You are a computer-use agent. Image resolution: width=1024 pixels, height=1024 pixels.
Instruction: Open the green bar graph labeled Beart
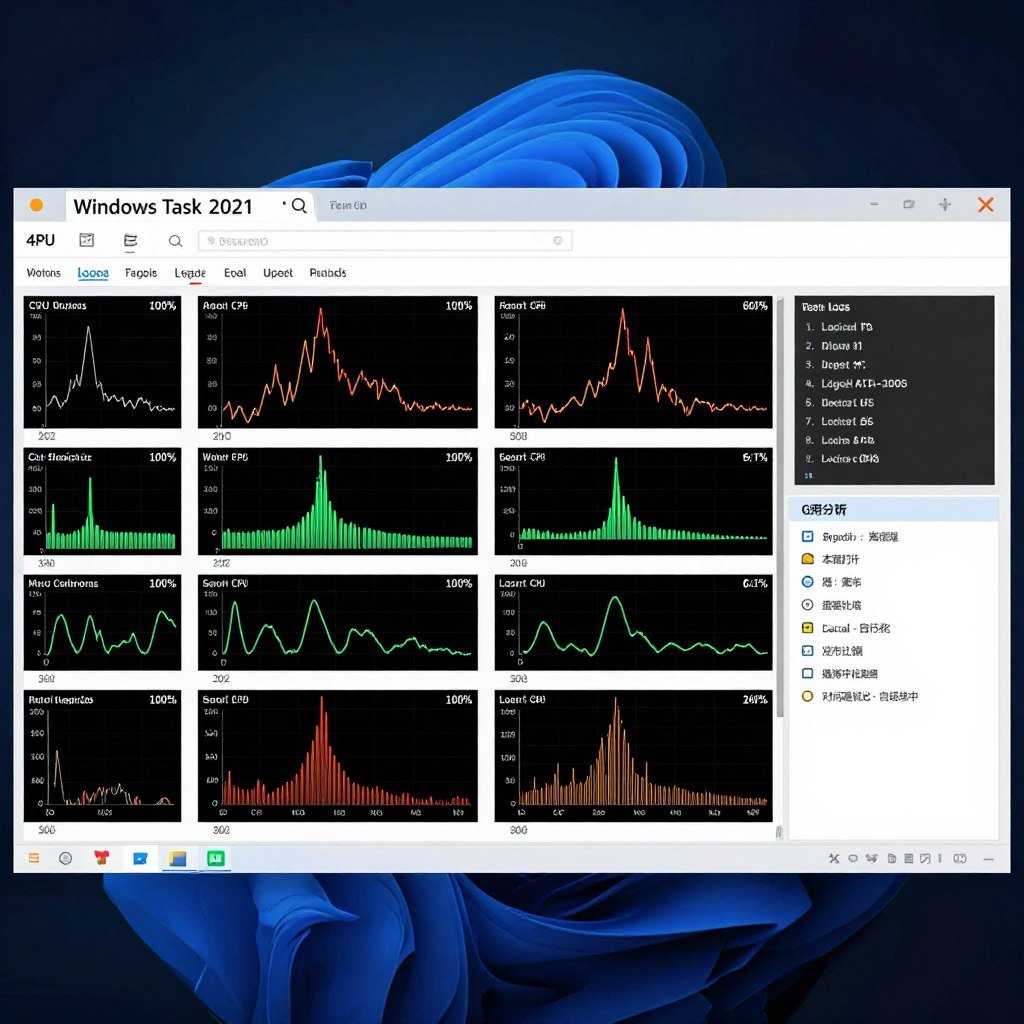click(633, 502)
